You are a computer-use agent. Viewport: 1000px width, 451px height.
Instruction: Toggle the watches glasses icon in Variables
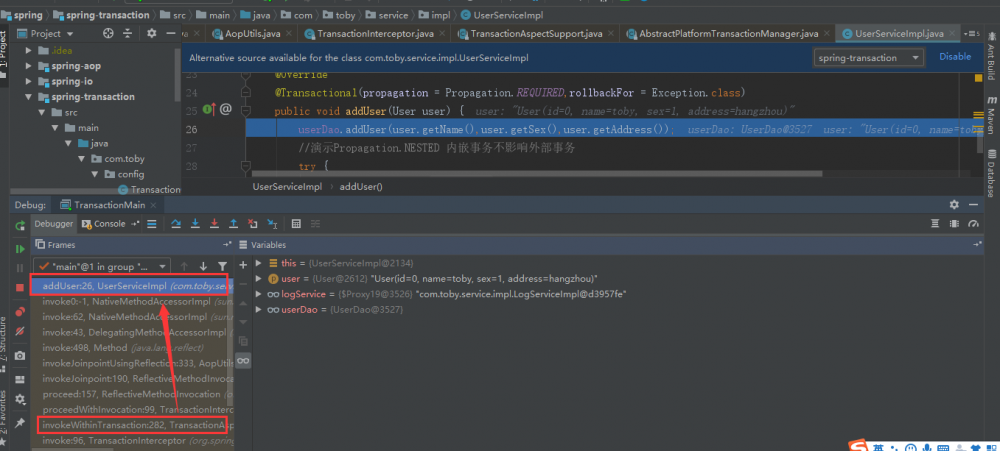tap(243, 360)
